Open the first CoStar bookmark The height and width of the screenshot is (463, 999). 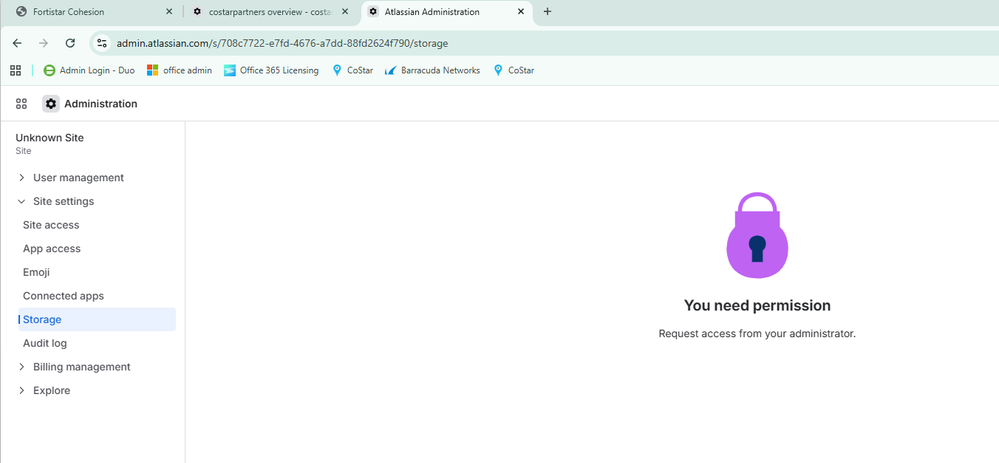coord(353,71)
